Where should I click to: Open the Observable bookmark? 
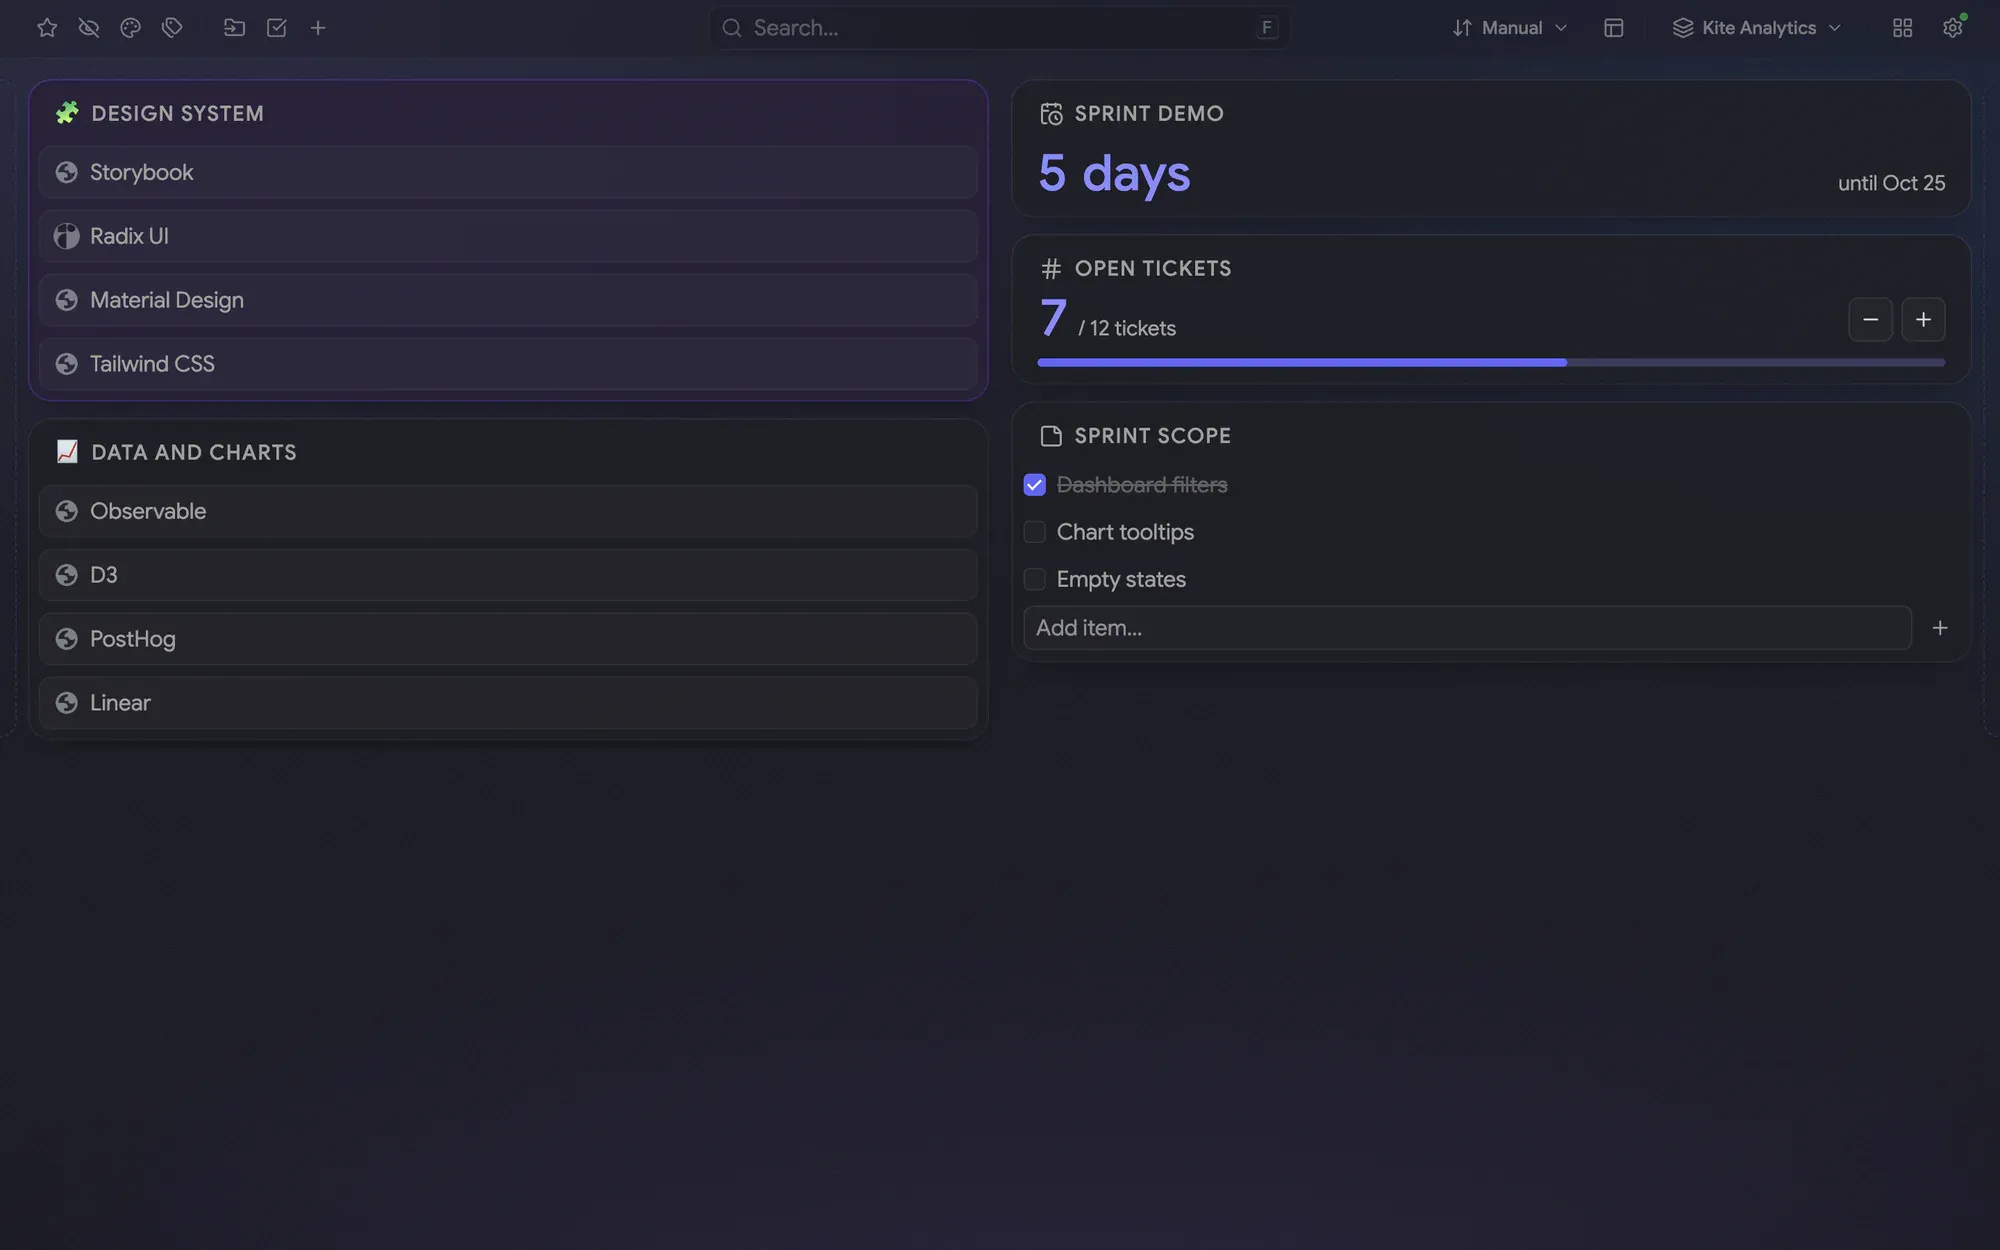[508, 511]
